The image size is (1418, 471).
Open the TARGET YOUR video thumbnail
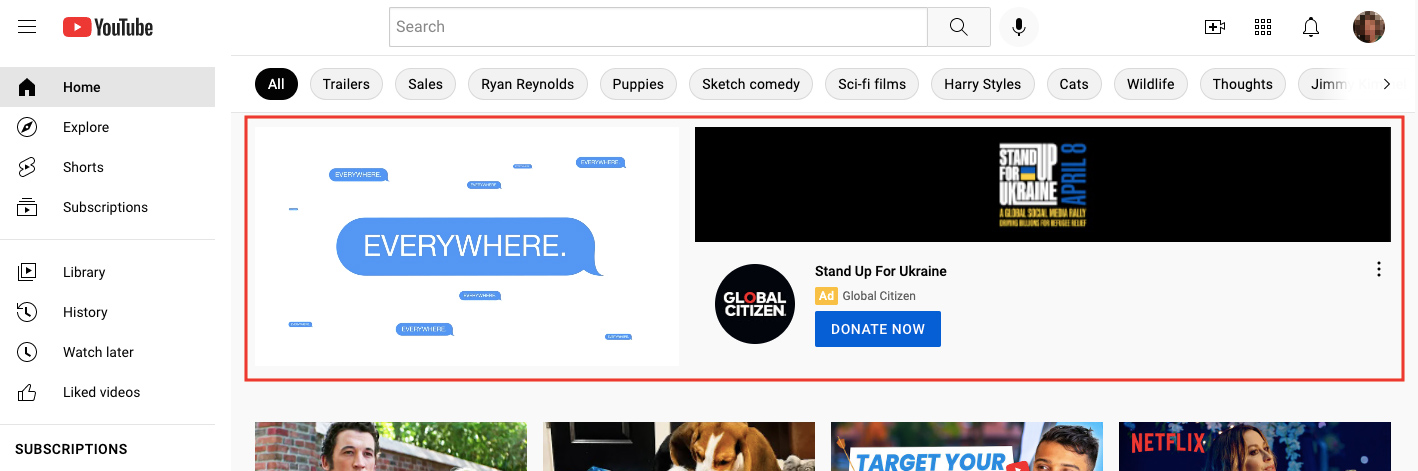tap(967, 446)
